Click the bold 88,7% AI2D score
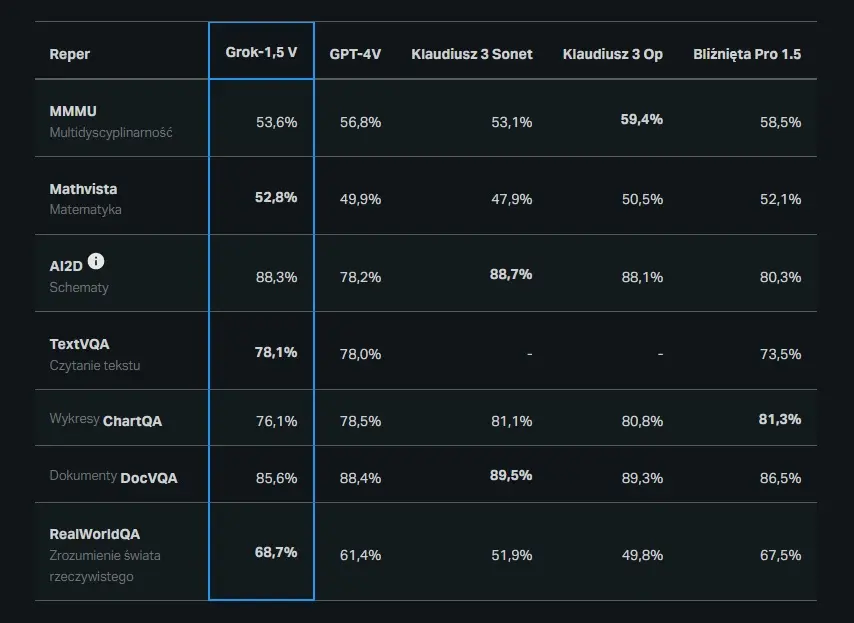Image resolution: width=854 pixels, height=623 pixels. pos(510,274)
